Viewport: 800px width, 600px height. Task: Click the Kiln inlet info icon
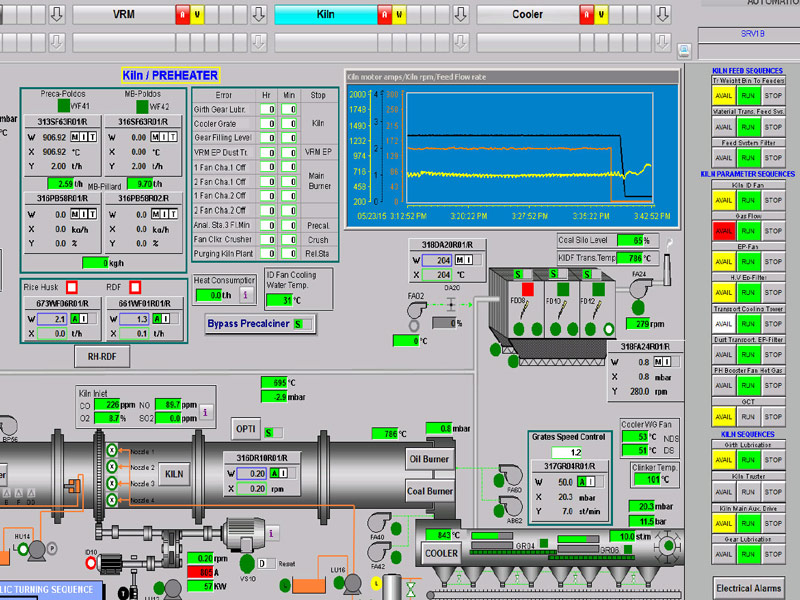pos(206,410)
